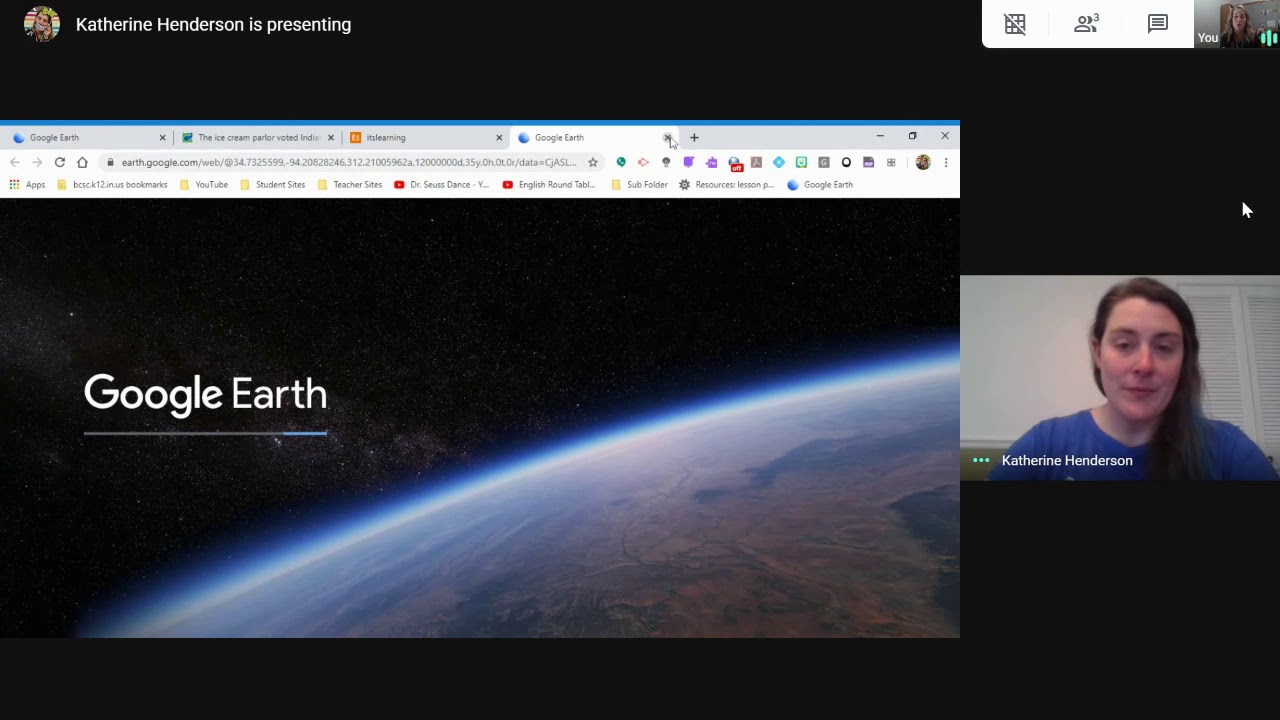Viewport: 1280px width, 720px height.
Task: Open the Apps bookmark shortcut
Action: (x=27, y=184)
